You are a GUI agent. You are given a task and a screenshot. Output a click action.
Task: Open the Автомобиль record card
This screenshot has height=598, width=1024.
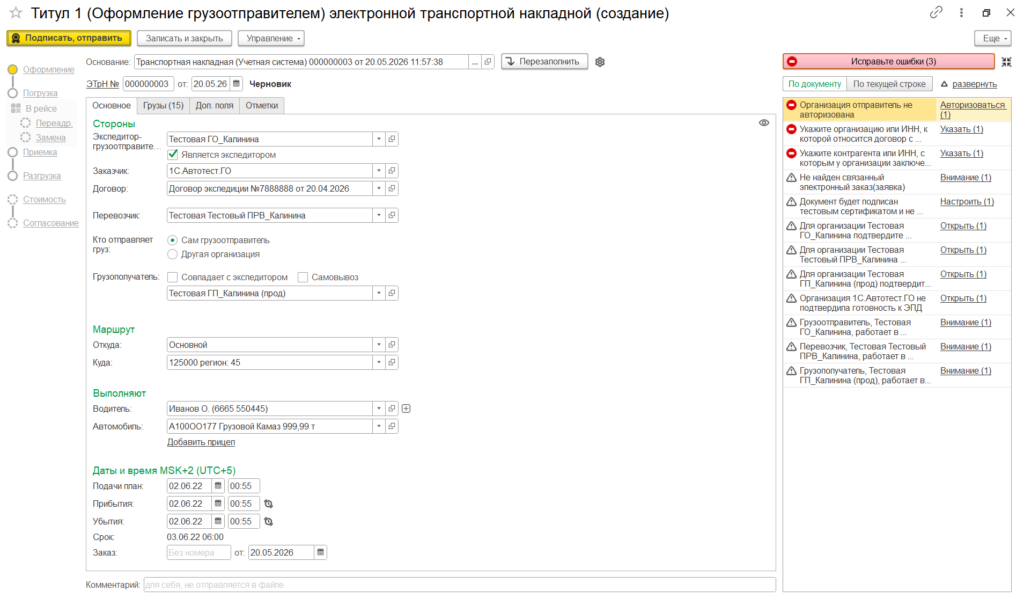(x=392, y=426)
